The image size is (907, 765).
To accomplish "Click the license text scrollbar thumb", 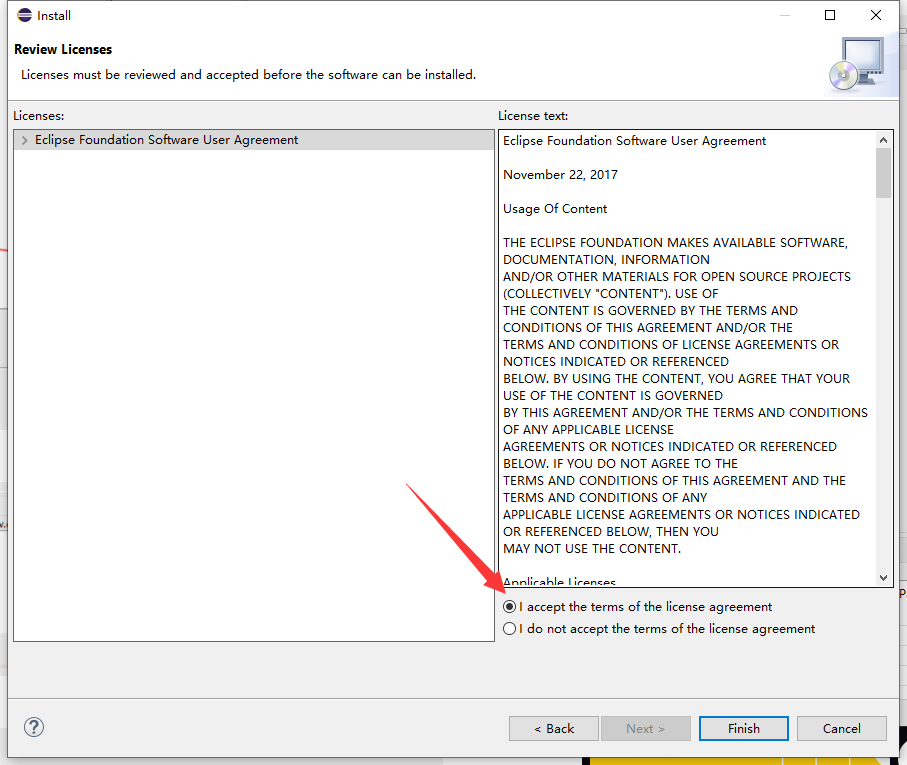I will tap(883, 173).
